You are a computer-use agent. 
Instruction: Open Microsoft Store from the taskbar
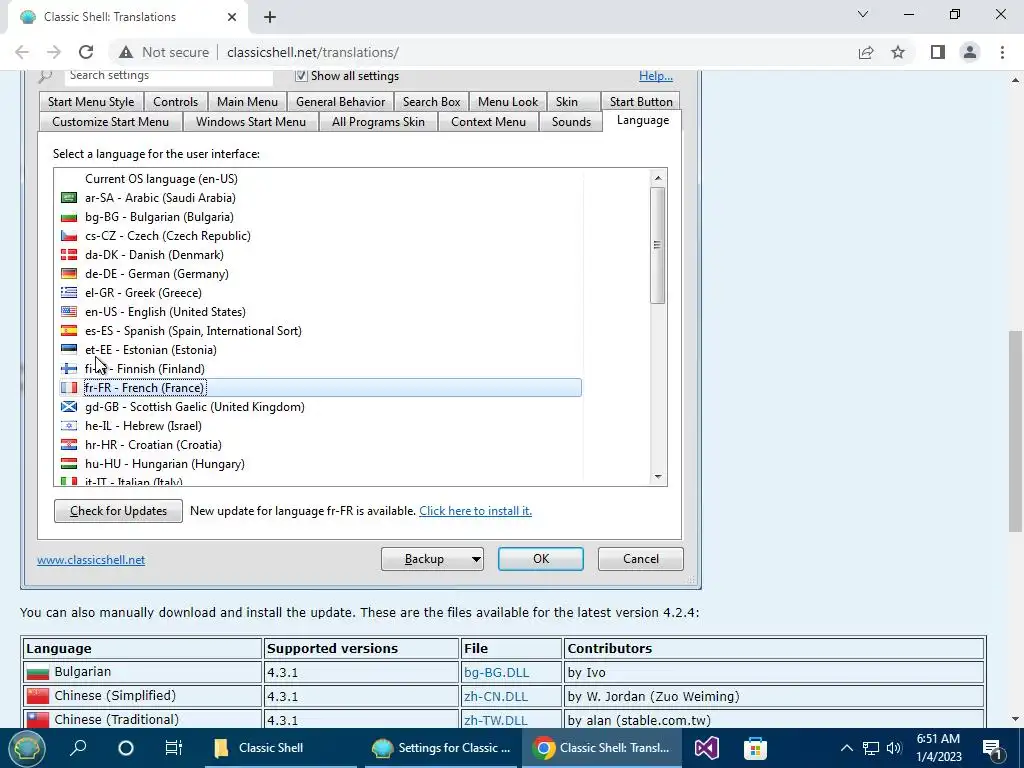click(755, 748)
